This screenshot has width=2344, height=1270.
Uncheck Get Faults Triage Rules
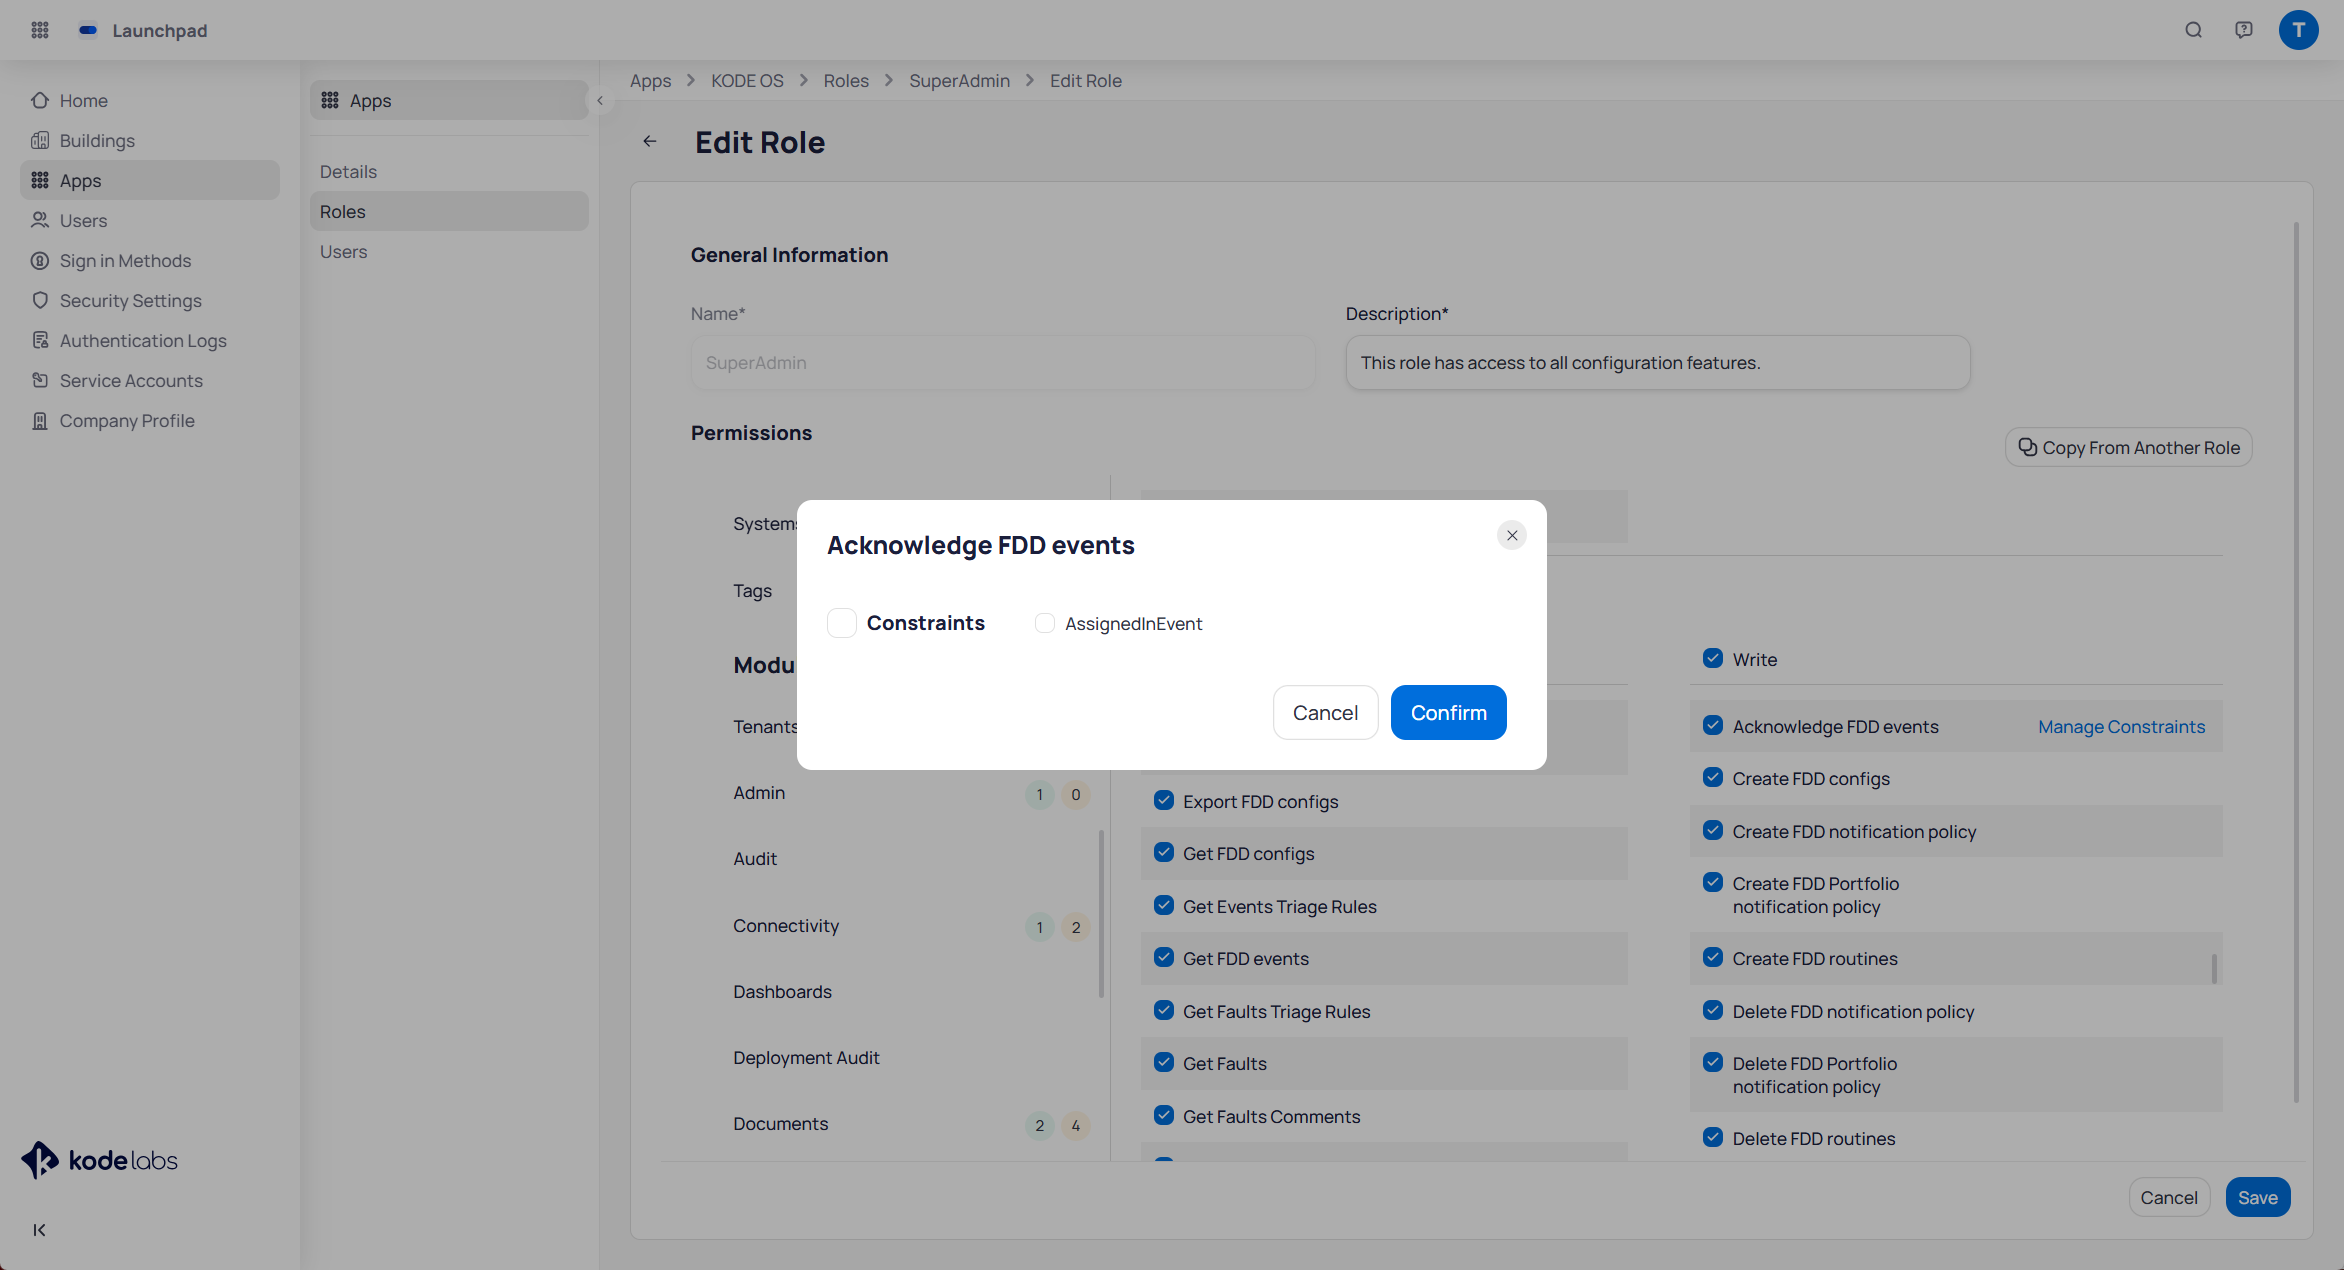1163,1010
